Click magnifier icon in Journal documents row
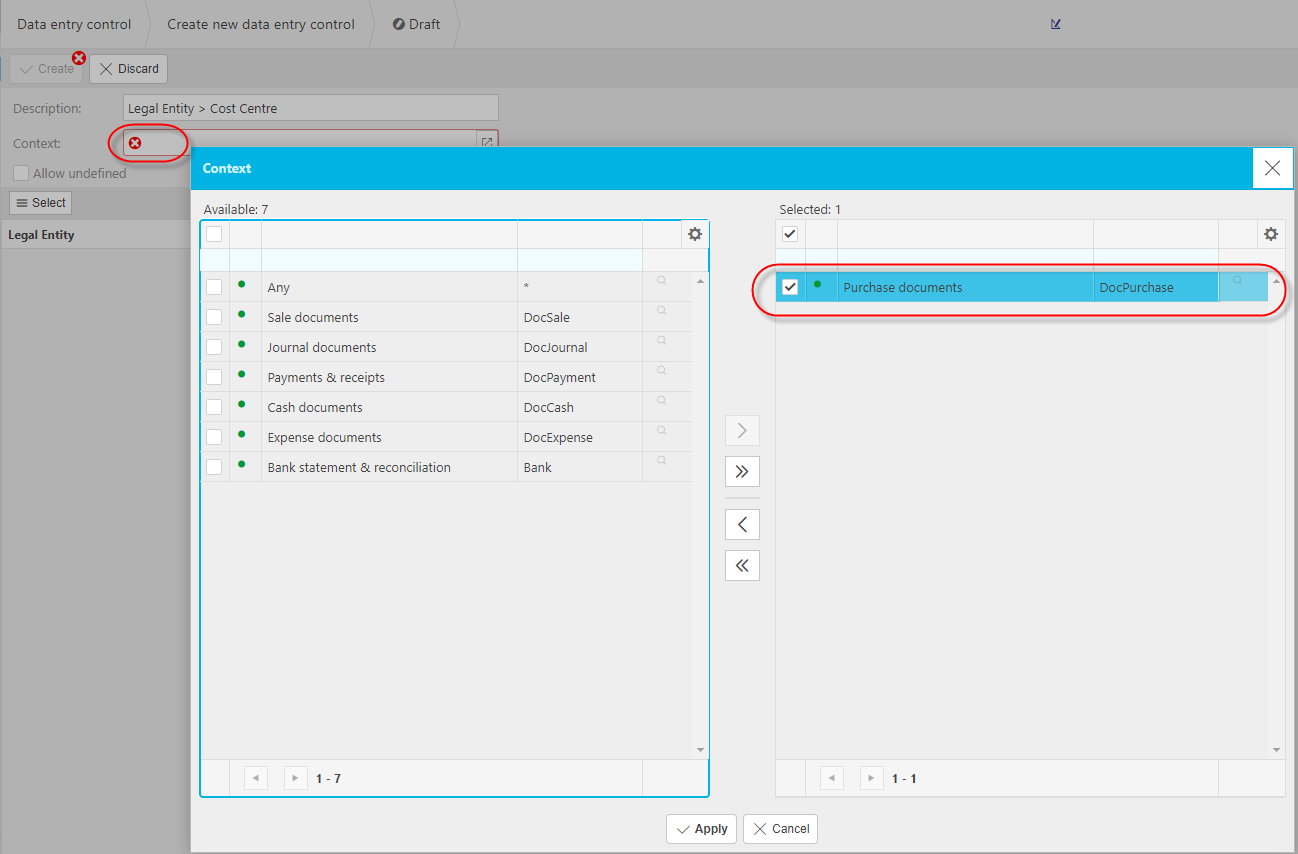The height and width of the screenshot is (854, 1298). click(x=661, y=341)
